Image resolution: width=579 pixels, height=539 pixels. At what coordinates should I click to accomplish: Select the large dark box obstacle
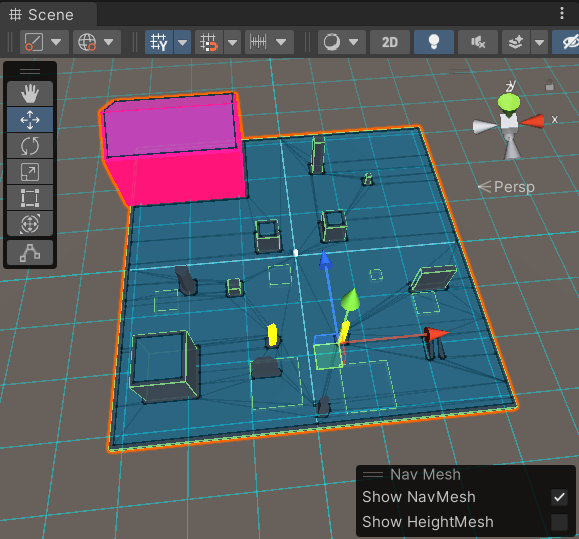coord(164,366)
